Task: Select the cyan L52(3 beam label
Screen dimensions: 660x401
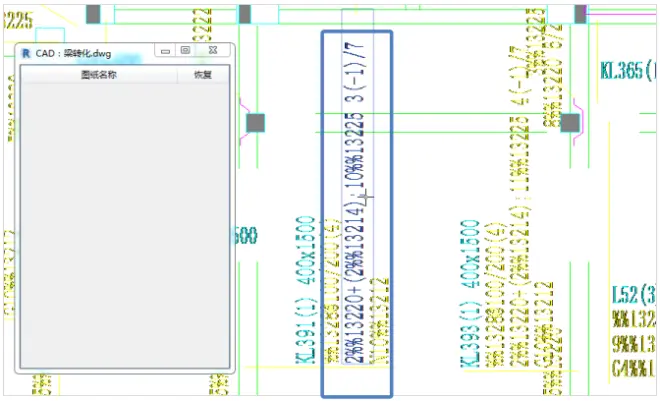Action: point(633,294)
